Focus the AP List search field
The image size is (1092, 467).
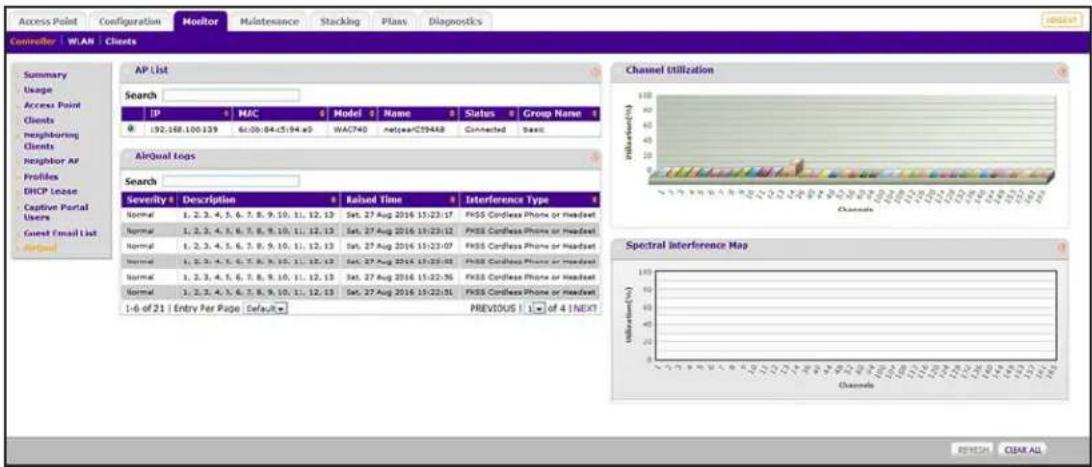[231, 95]
